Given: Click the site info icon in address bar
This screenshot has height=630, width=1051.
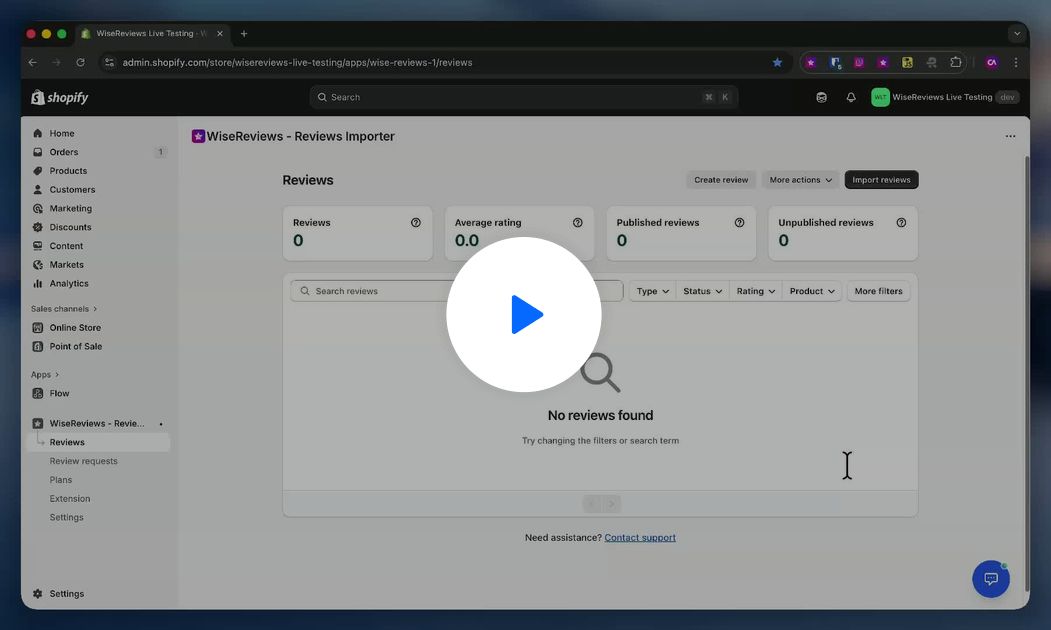Looking at the screenshot, I should point(109,62).
